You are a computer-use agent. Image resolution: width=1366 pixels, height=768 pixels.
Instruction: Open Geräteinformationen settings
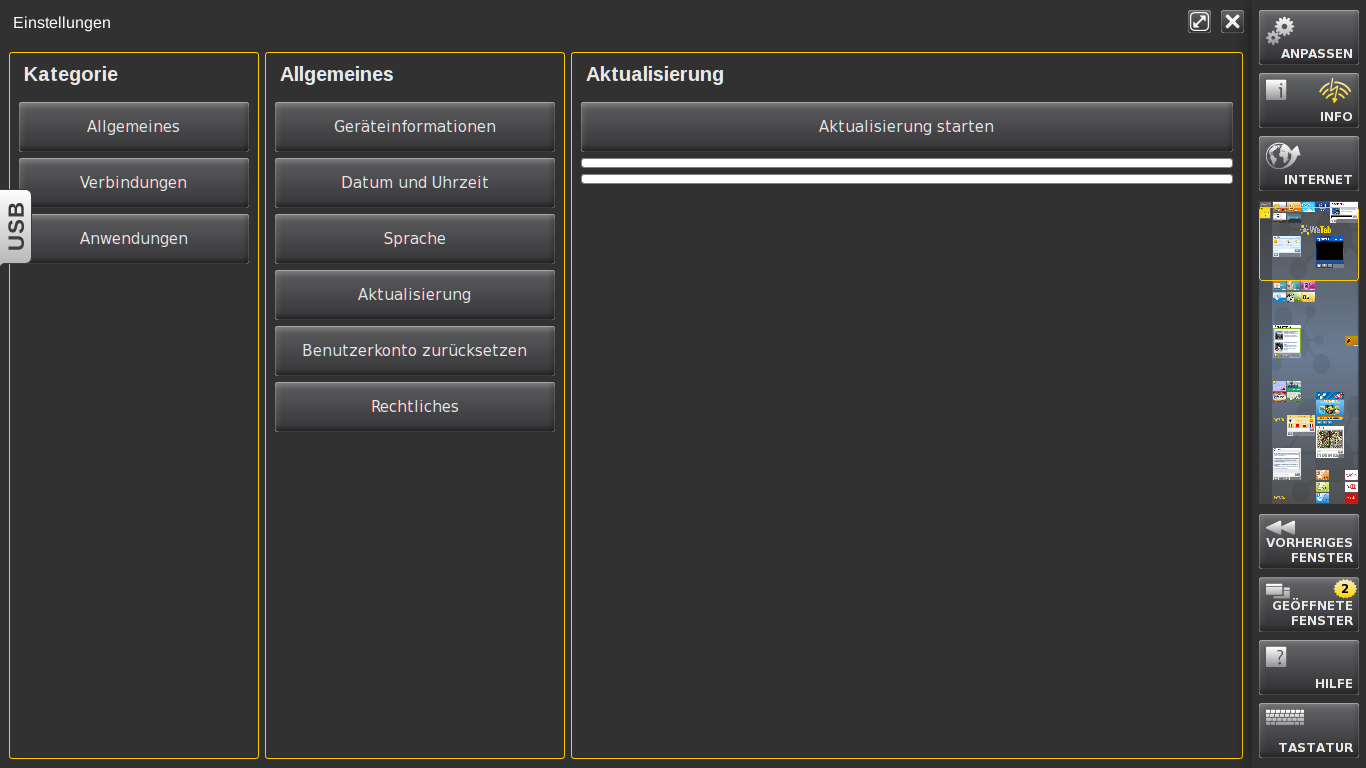pyautogui.click(x=414, y=127)
